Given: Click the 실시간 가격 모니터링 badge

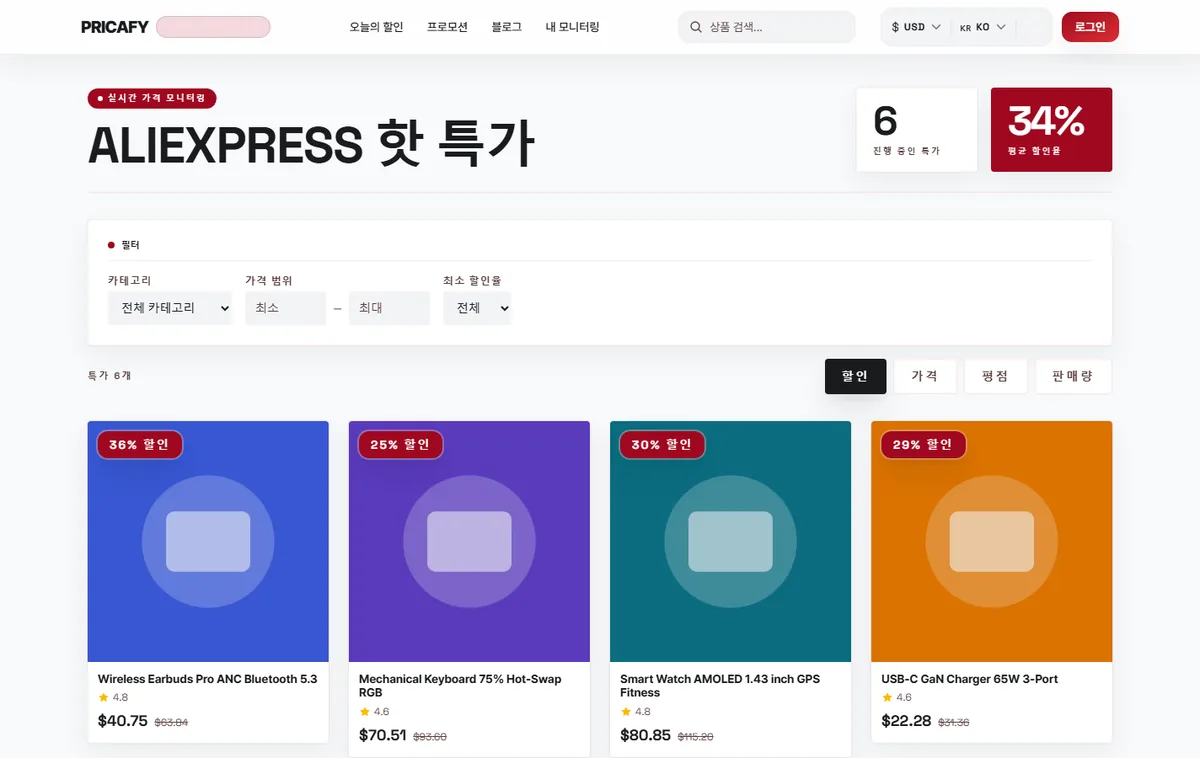Looking at the screenshot, I should [152, 98].
